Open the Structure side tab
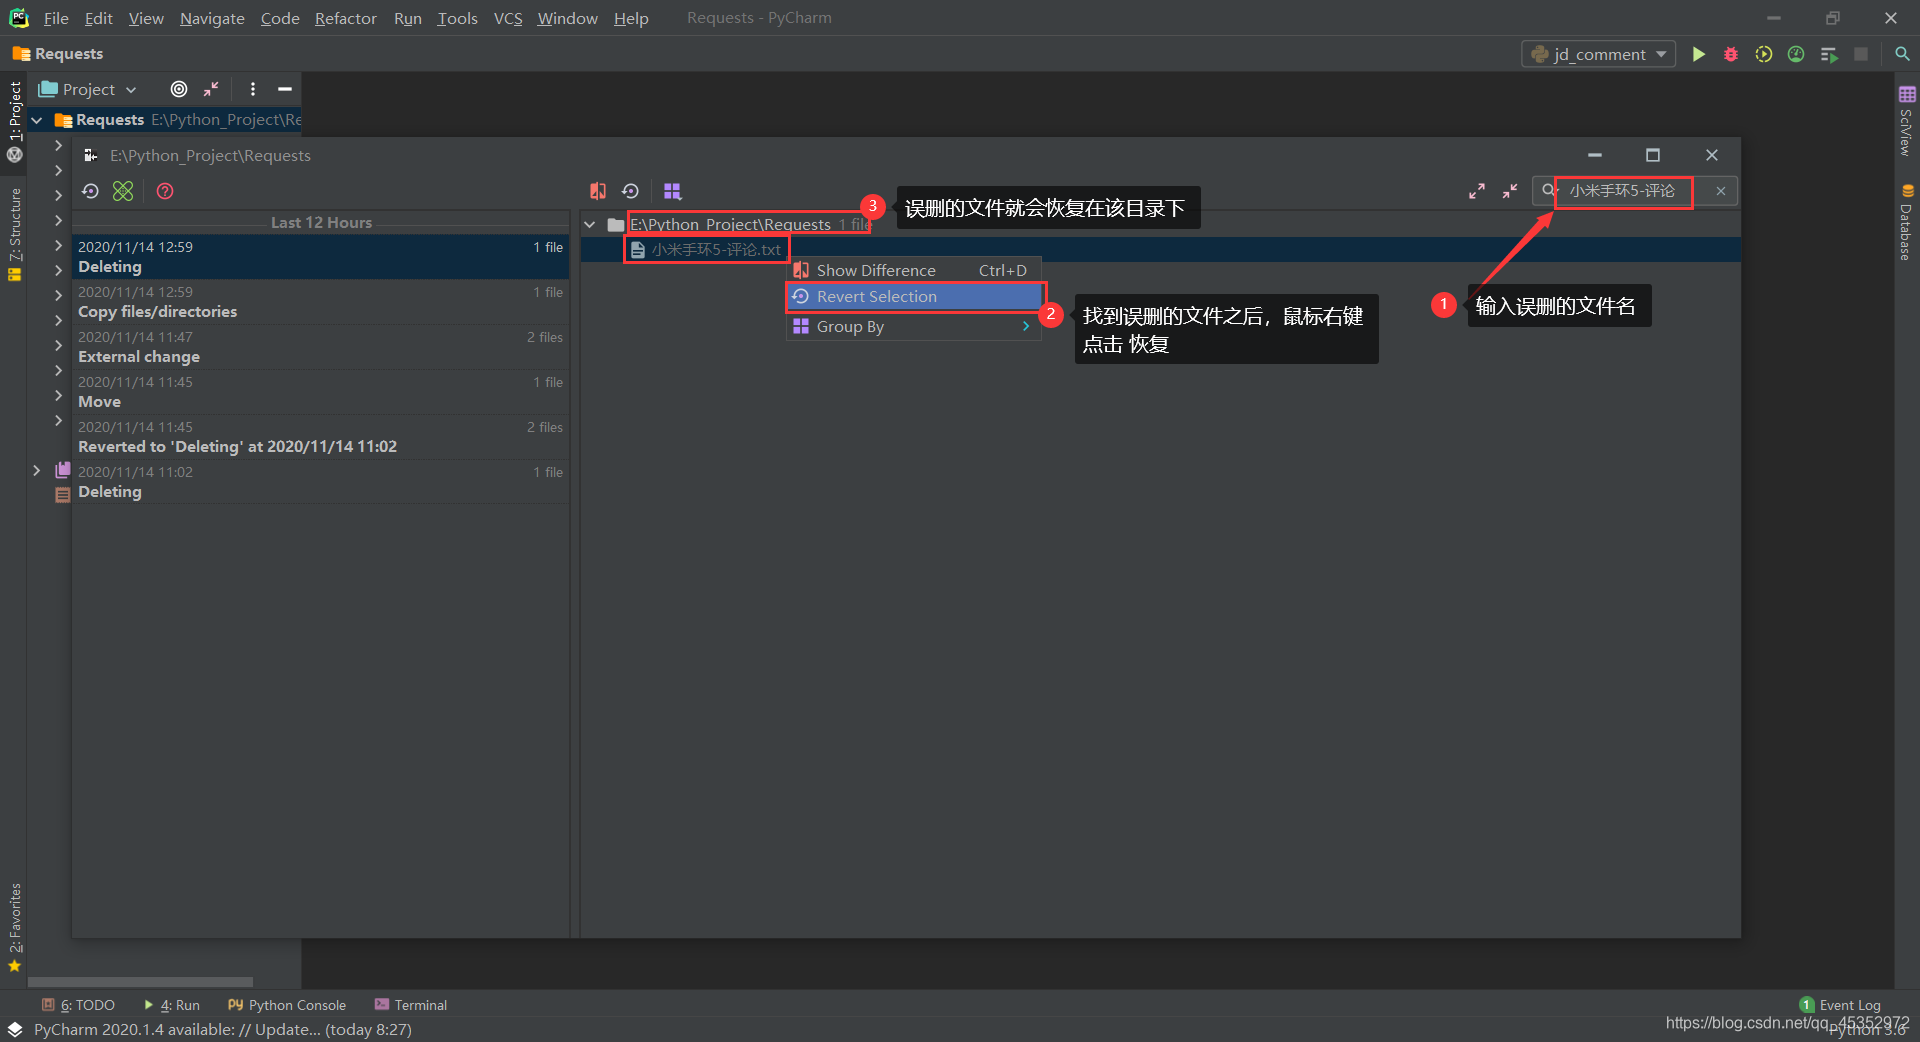Screen dimensions: 1920x1042 tap(15, 234)
